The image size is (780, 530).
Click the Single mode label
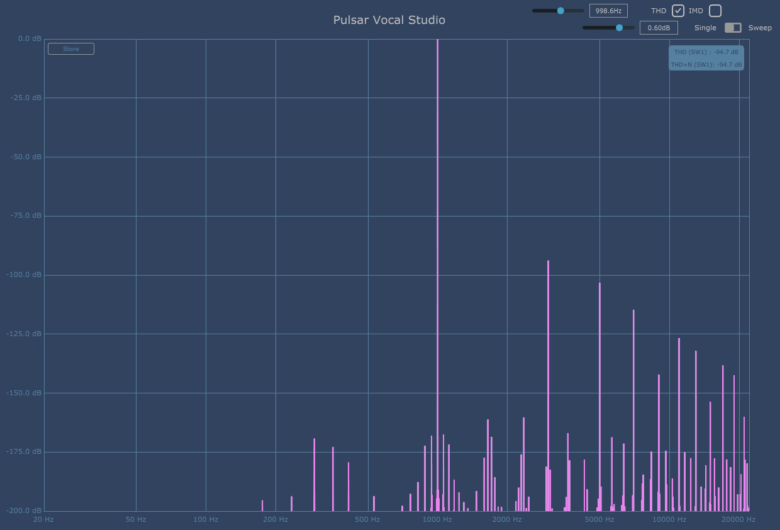pyautogui.click(x=706, y=28)
